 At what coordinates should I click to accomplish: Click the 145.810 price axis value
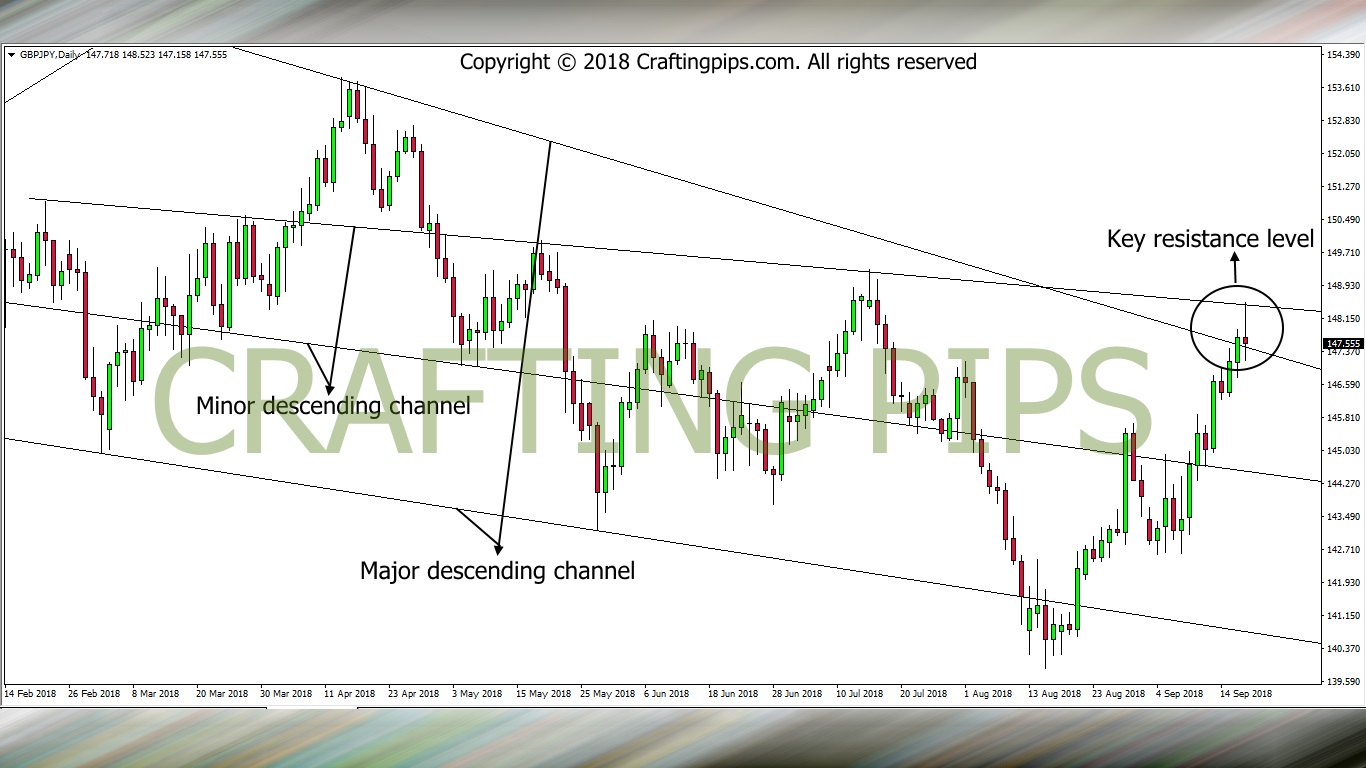pos(1344,418)
